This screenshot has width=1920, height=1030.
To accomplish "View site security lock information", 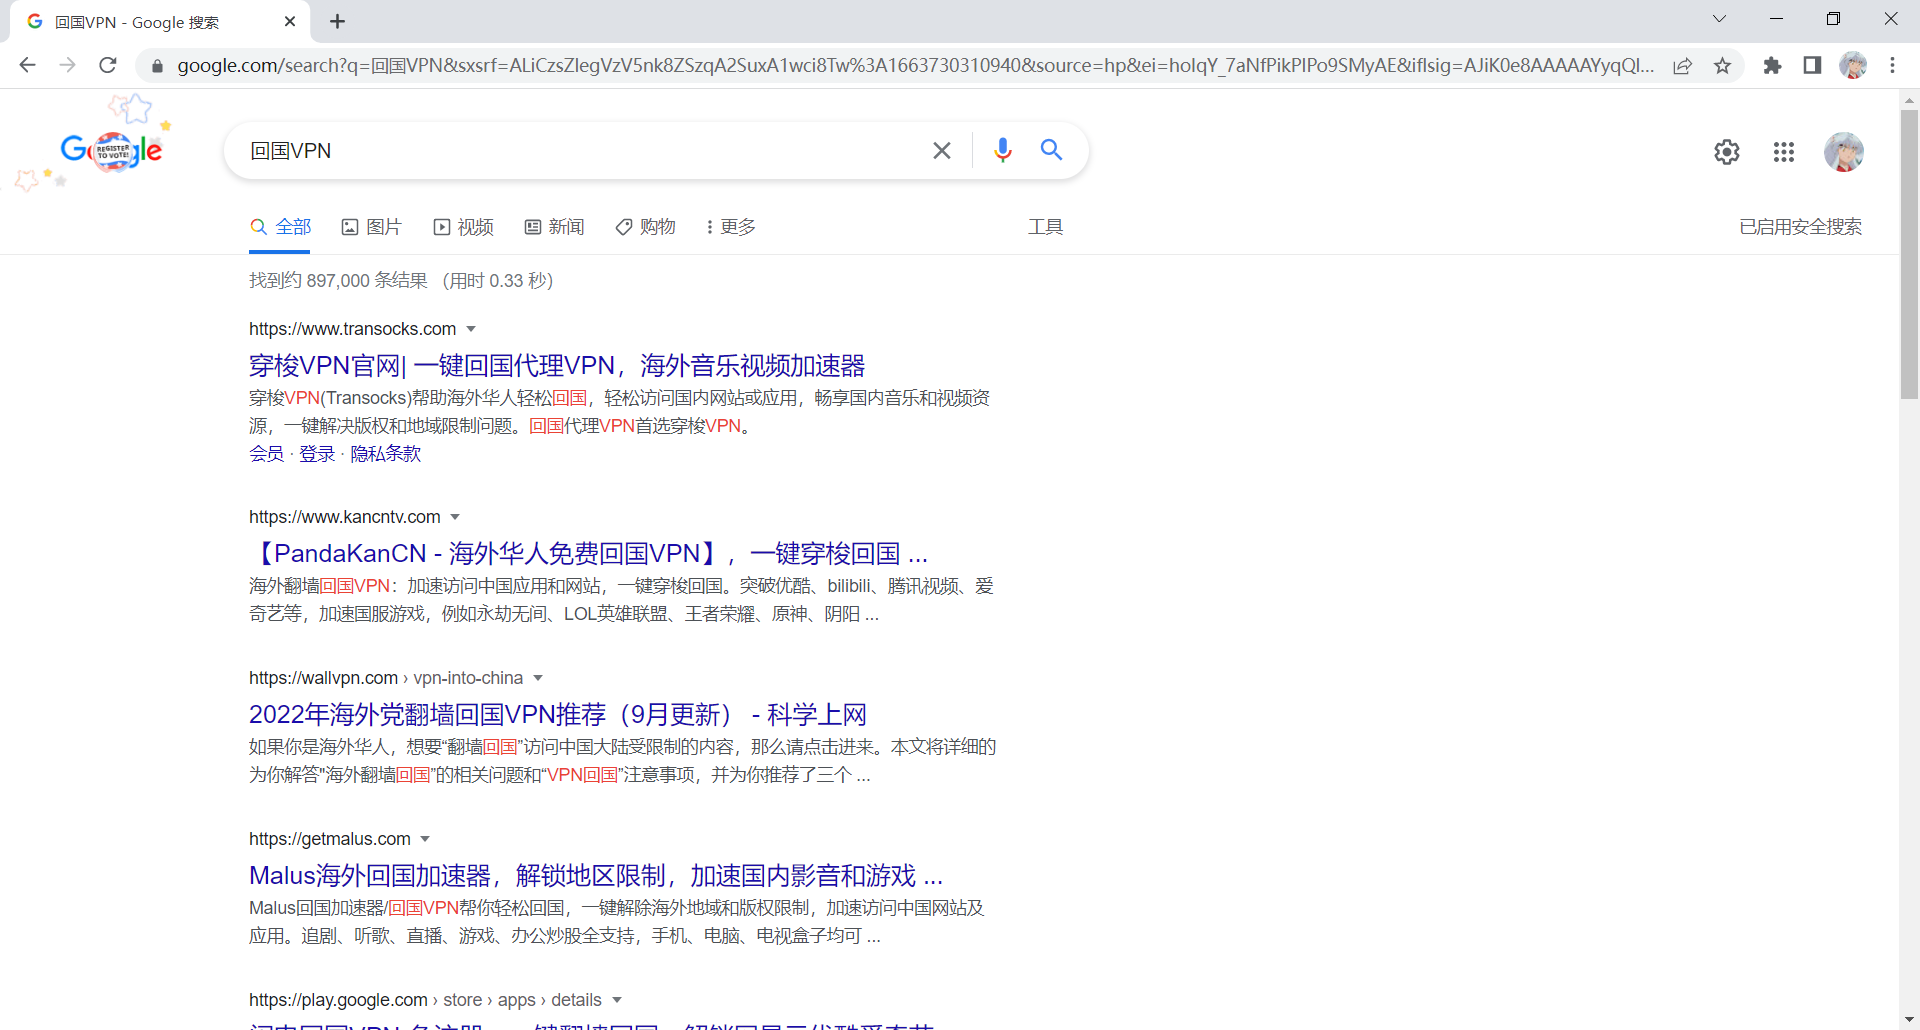I will click(157, 66).
